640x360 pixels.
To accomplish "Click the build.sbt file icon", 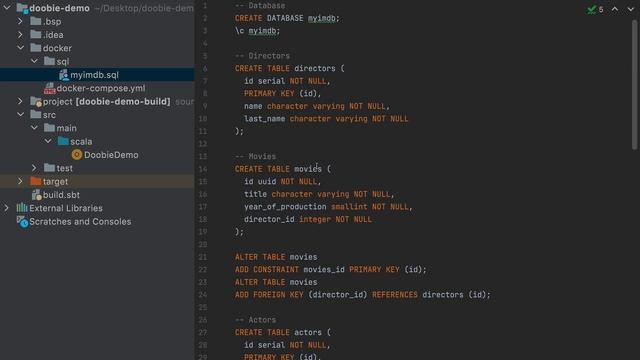I will coord(36,195).
